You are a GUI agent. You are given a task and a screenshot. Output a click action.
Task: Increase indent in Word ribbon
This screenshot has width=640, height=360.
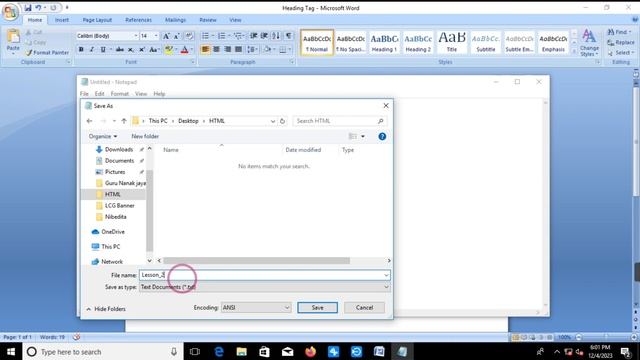(x=264, y=36)
